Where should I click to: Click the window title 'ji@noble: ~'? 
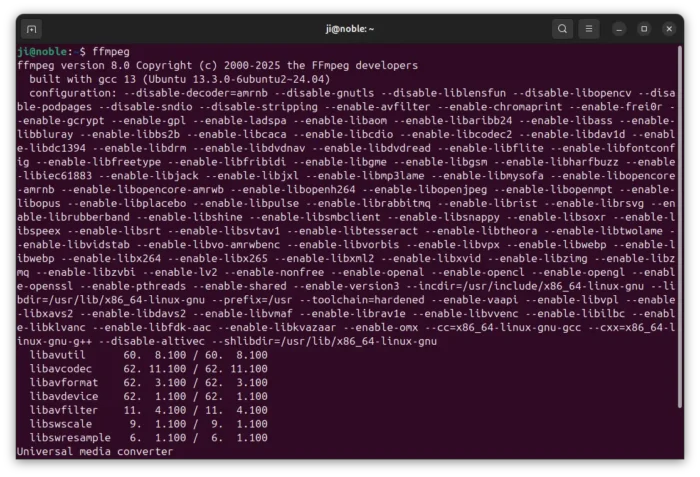tap(350, 29)
